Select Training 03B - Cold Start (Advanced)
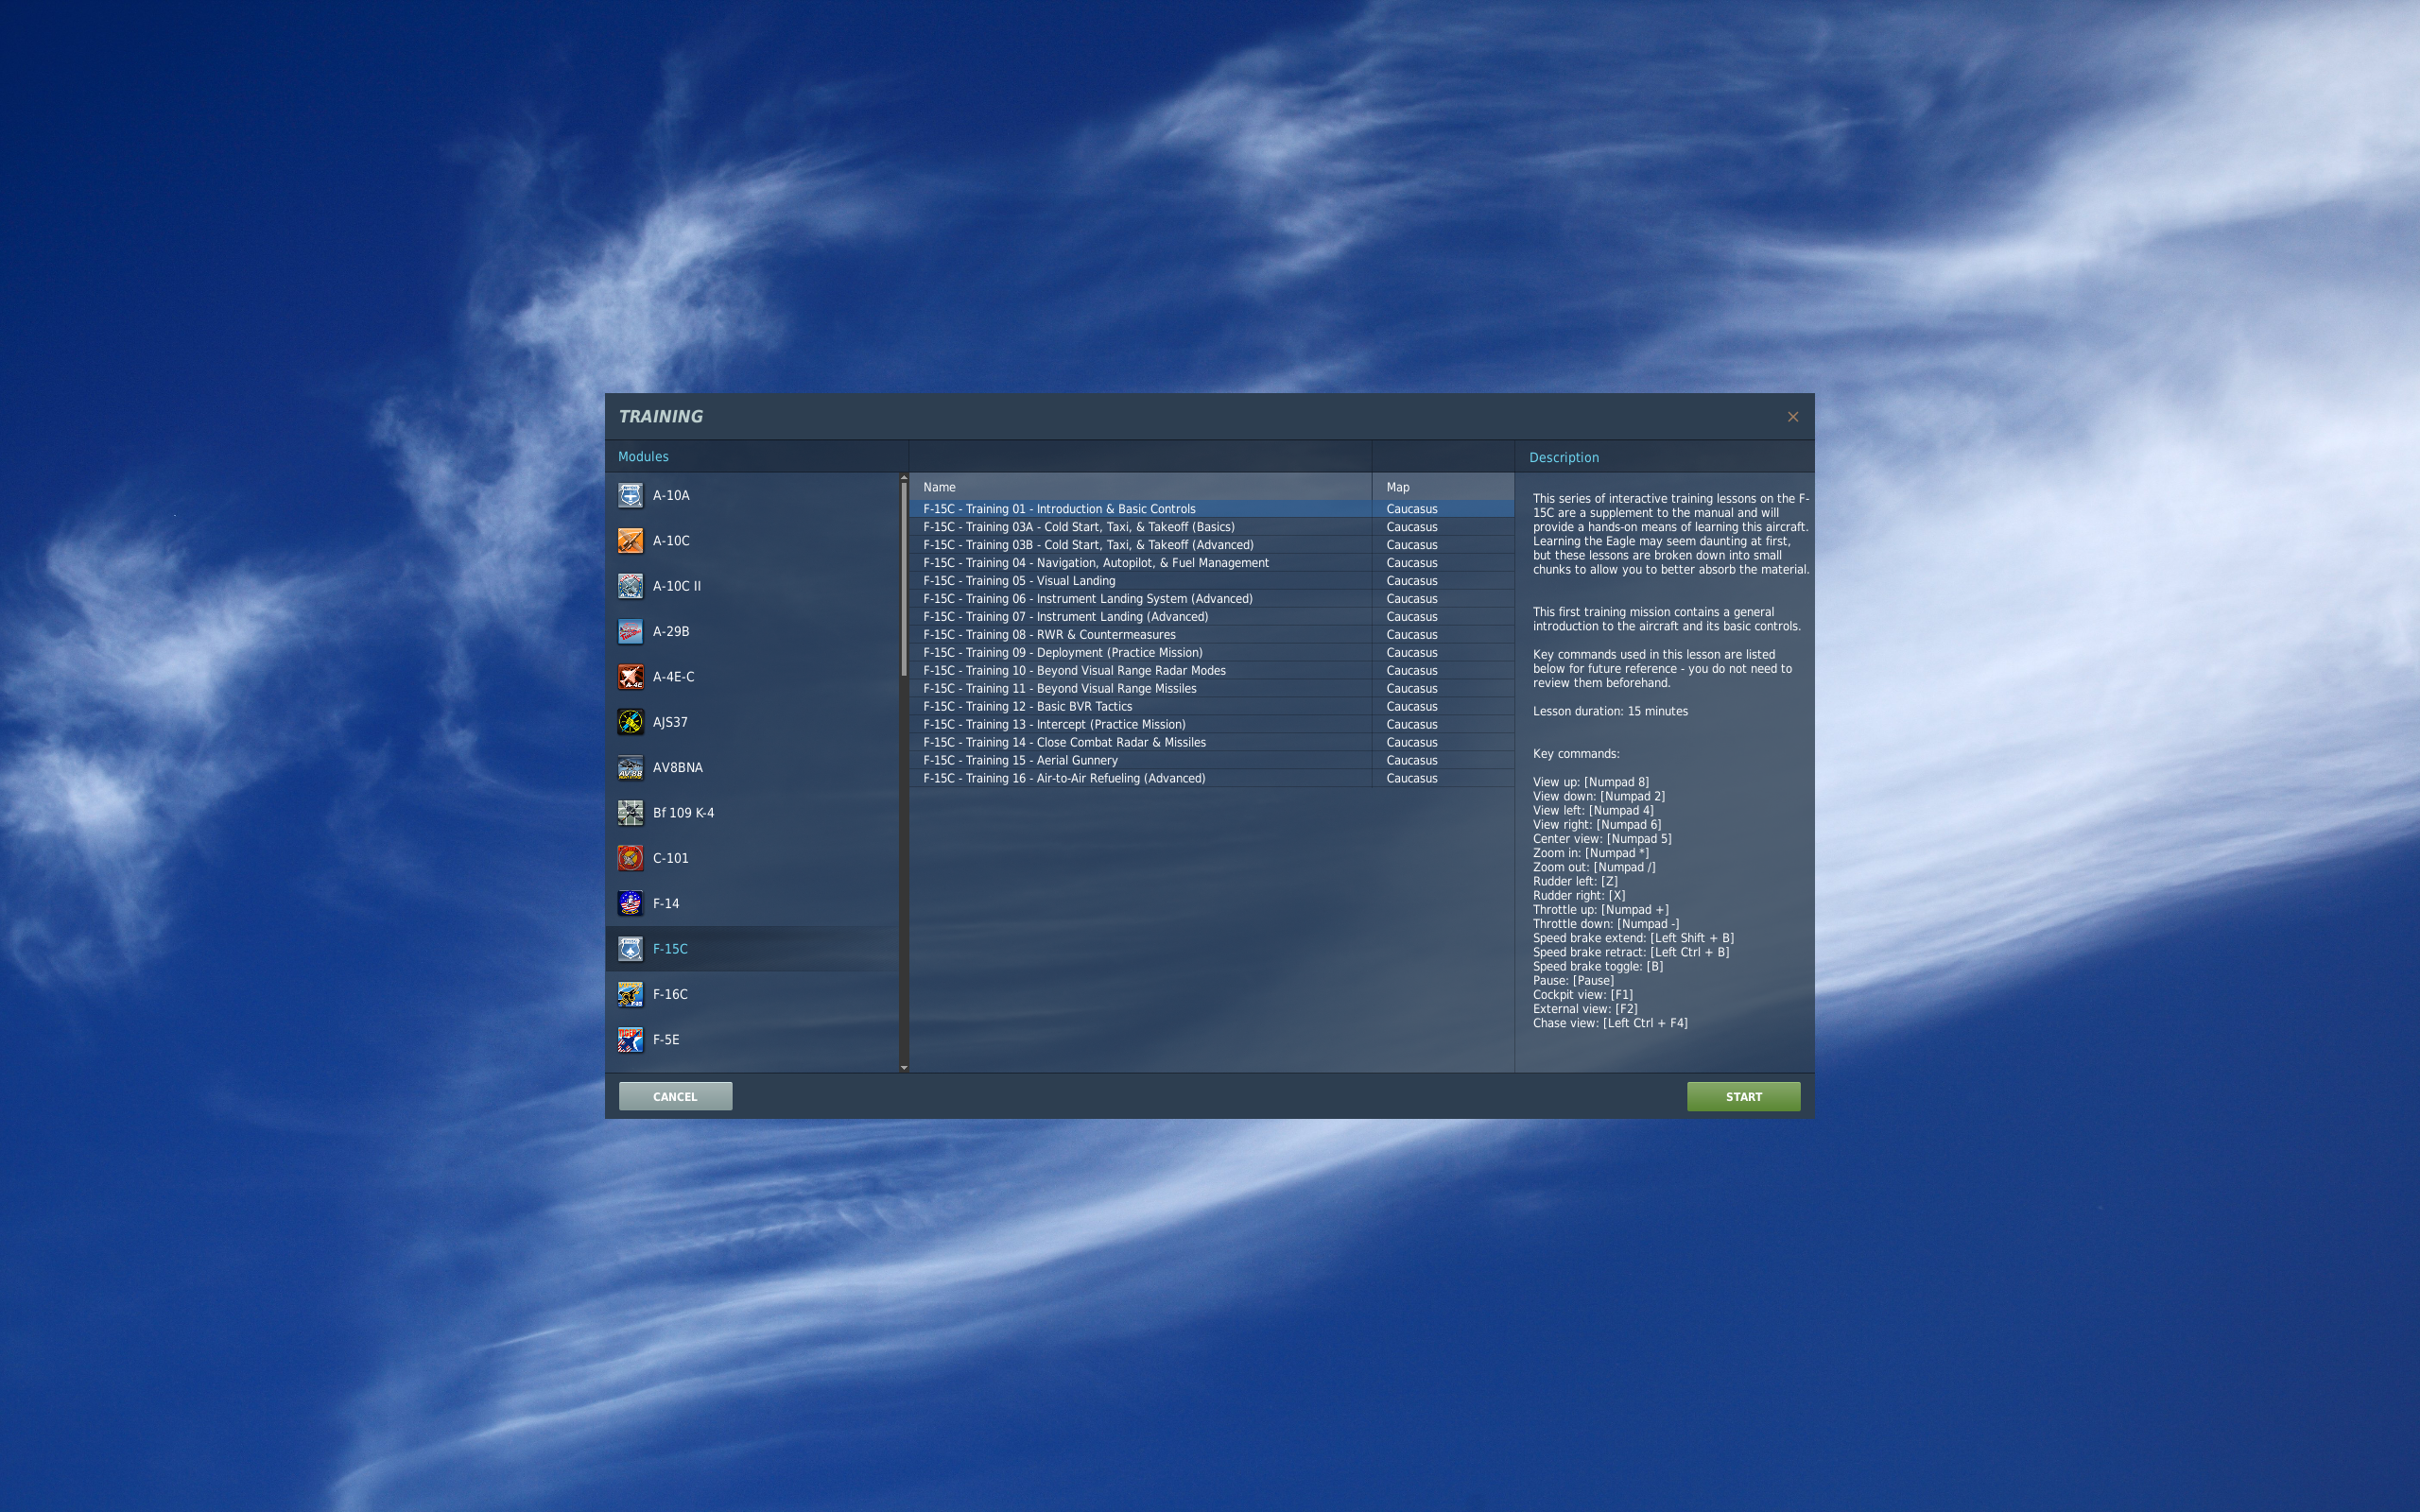This screenshot has height=1512, width=2420. click(x=1211, y=545)
